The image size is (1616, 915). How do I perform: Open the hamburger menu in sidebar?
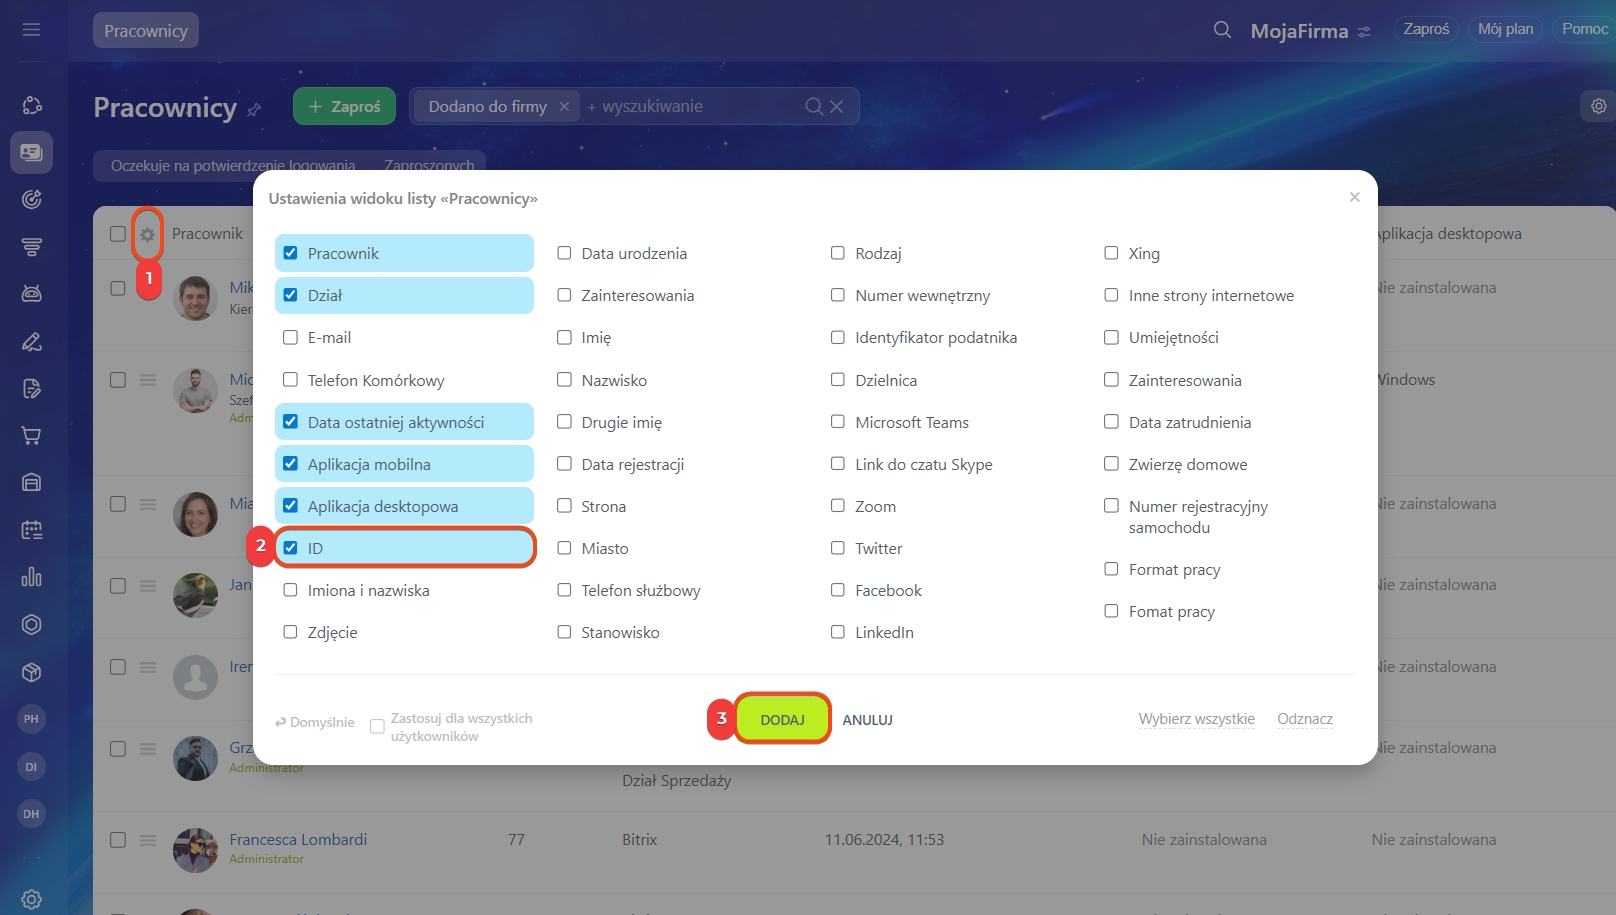point(32,30)
